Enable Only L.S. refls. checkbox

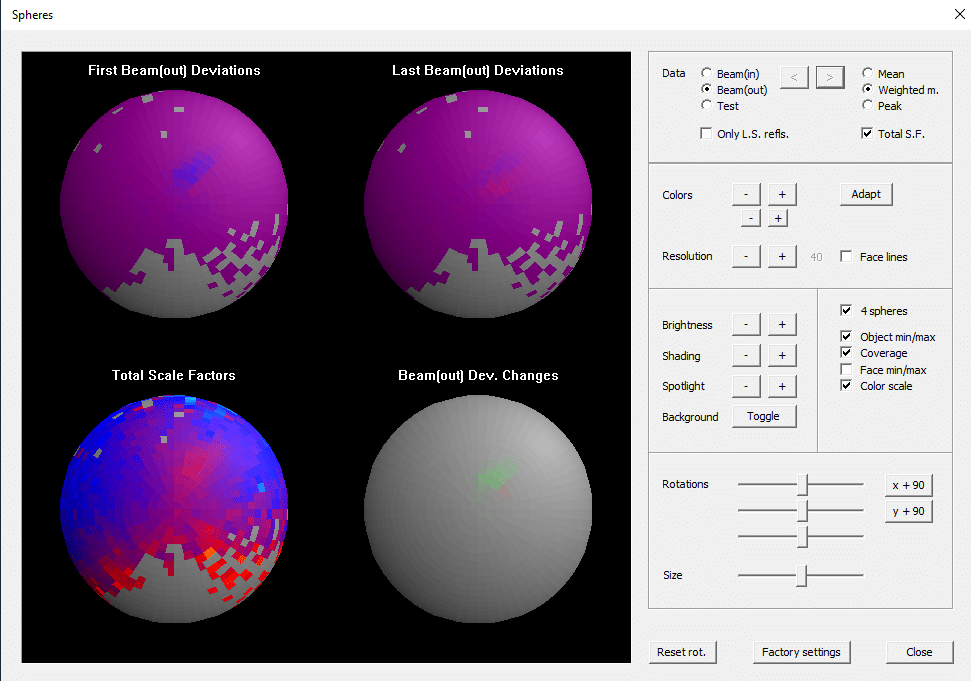707,134
